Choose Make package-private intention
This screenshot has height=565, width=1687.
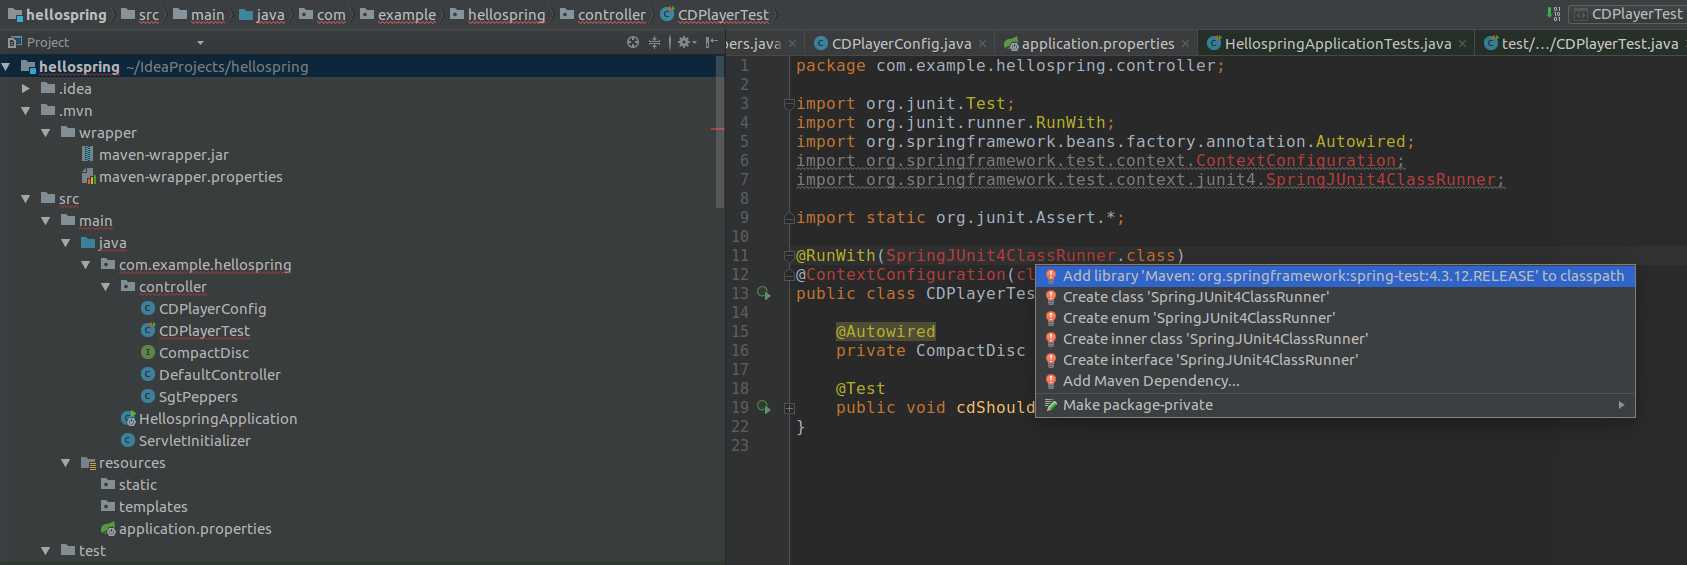pyautogui.click(x=1335, y=405)
